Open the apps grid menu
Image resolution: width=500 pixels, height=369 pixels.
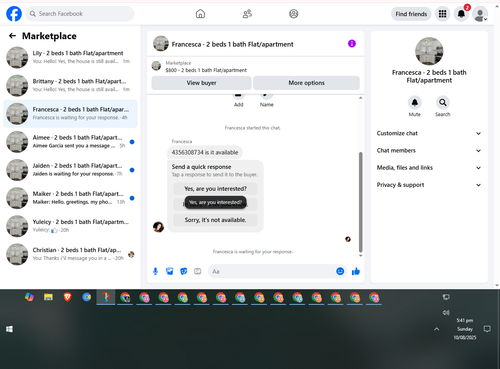tap(442, 14)
